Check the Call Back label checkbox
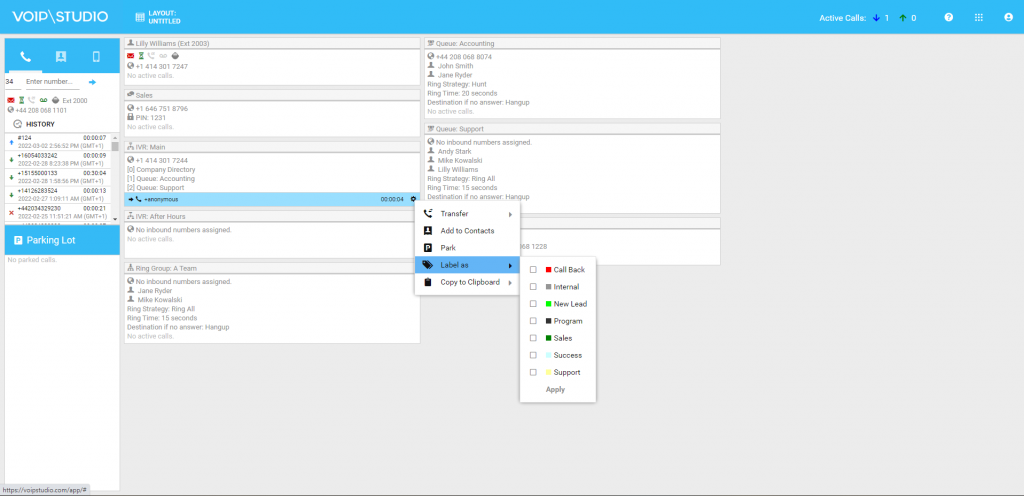 tap(533, 270)
